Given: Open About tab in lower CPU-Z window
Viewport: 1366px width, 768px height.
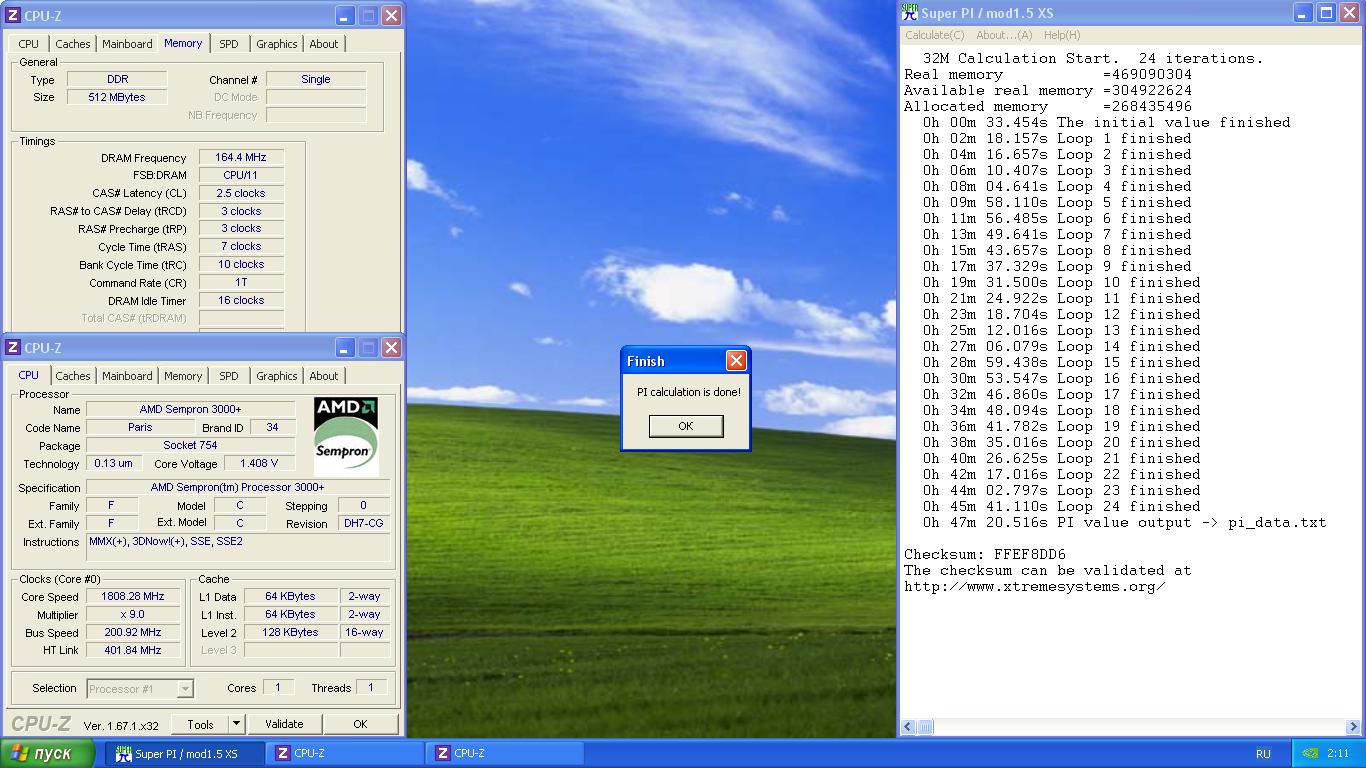Looking at the screenshot, I should click(324, 376).
